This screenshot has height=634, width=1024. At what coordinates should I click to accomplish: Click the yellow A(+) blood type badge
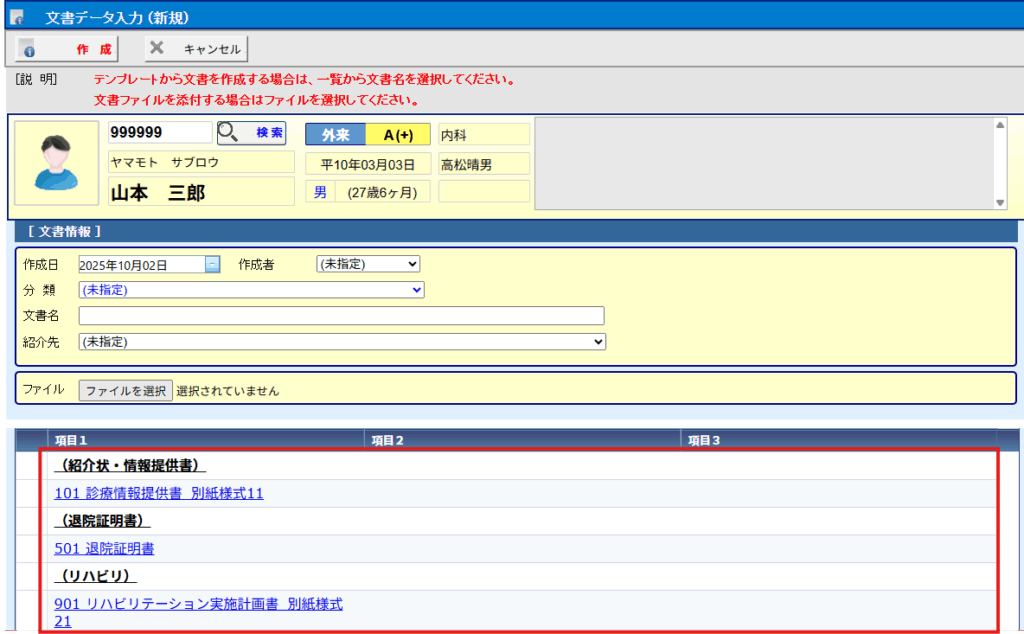coord(398,135)
